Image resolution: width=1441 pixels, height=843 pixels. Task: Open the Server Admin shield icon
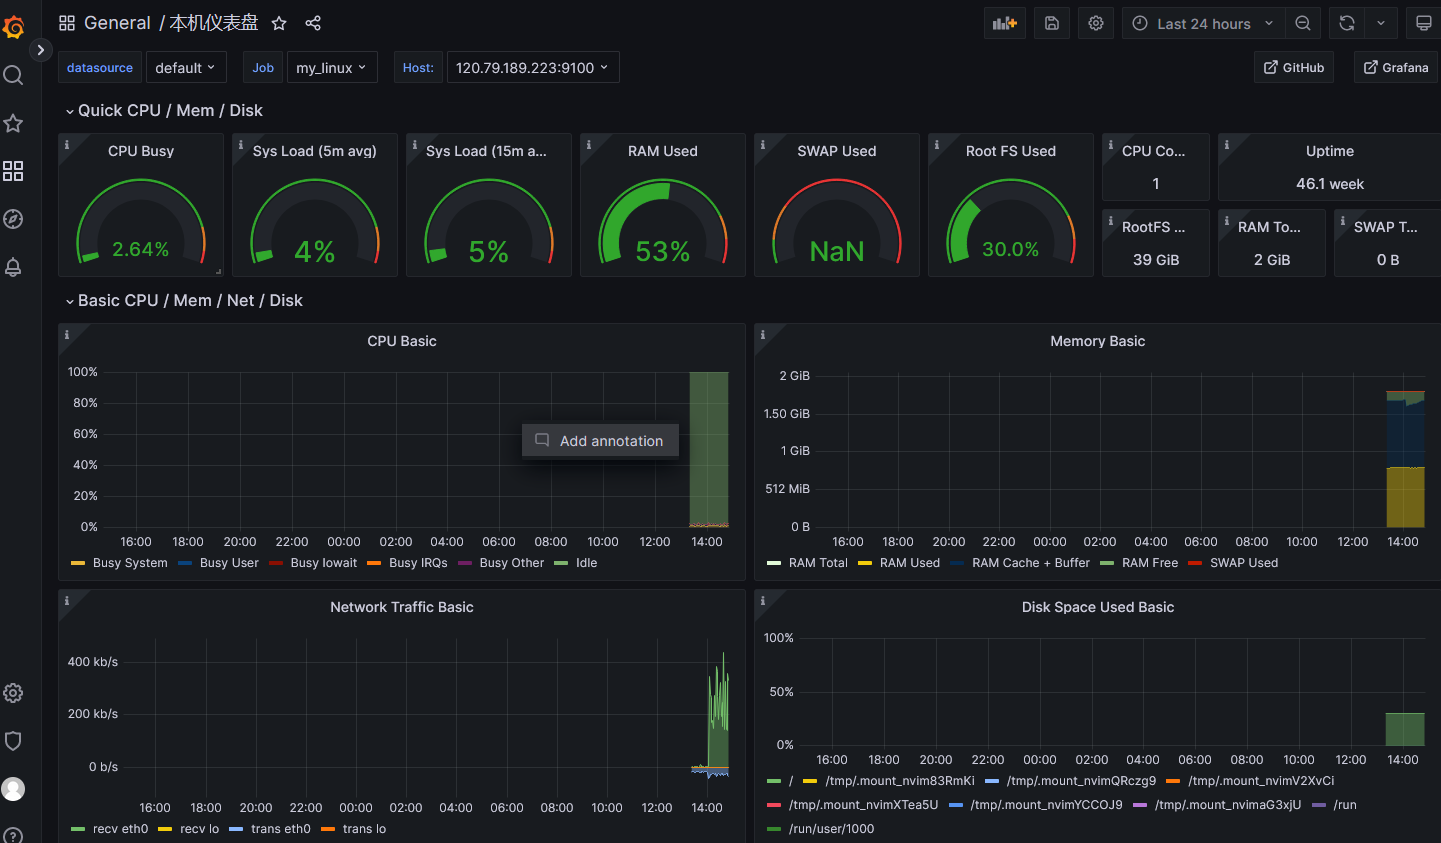[13, 741]
